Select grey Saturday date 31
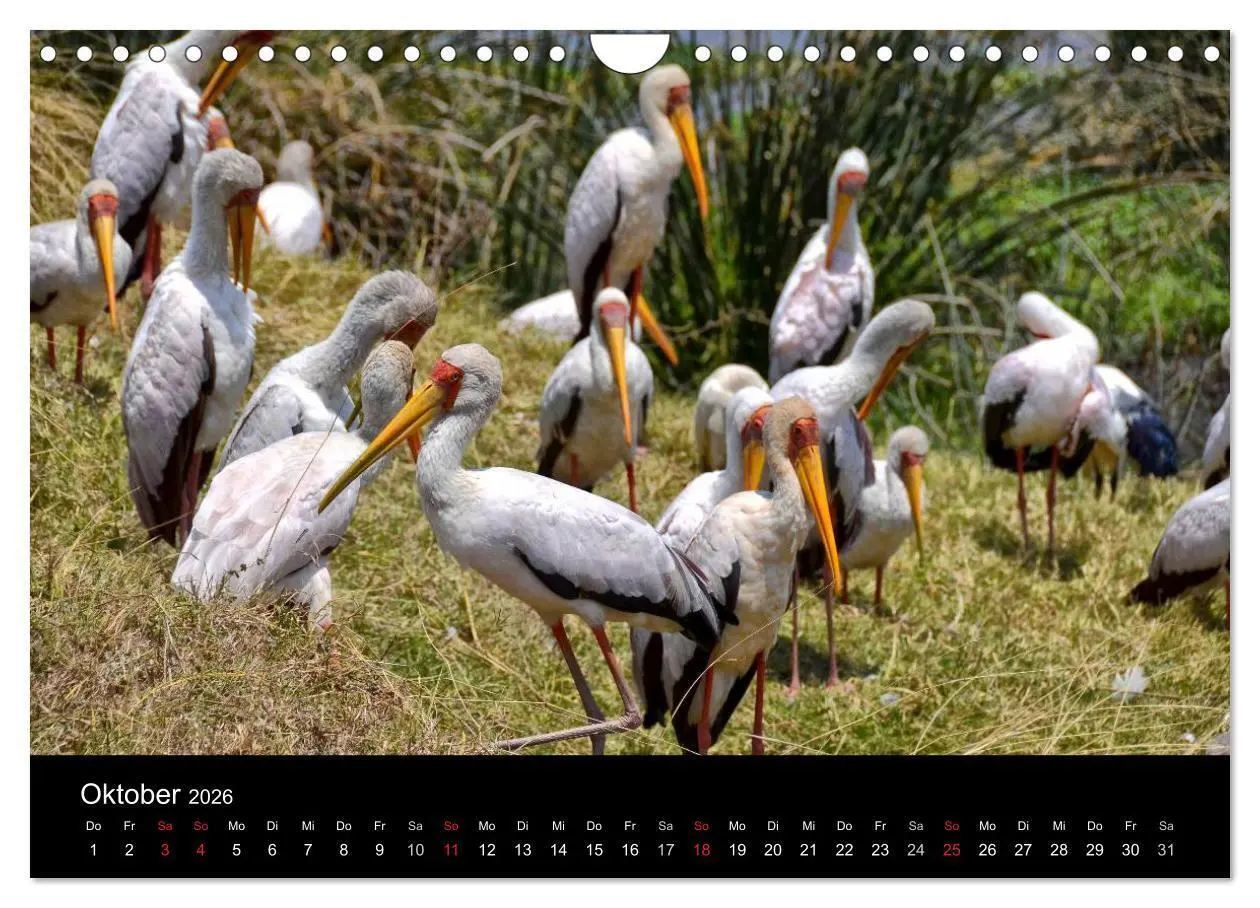1260x908 pixels. coord(1166,850)
